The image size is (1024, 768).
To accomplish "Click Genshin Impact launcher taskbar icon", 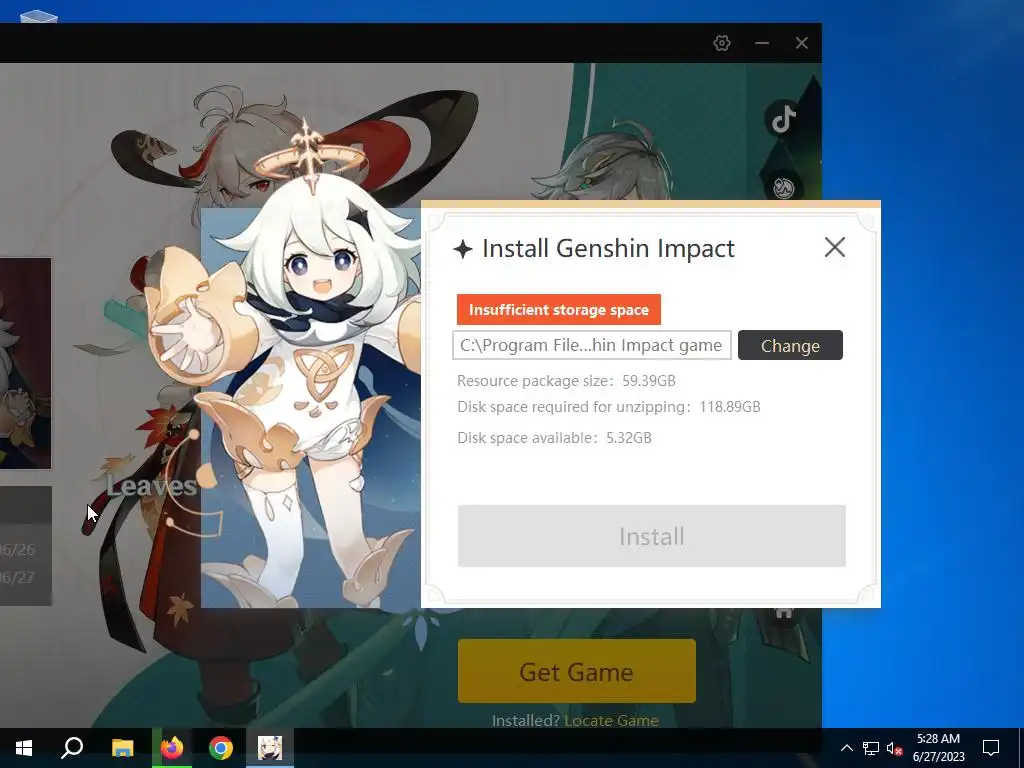I will coord(270,748).
